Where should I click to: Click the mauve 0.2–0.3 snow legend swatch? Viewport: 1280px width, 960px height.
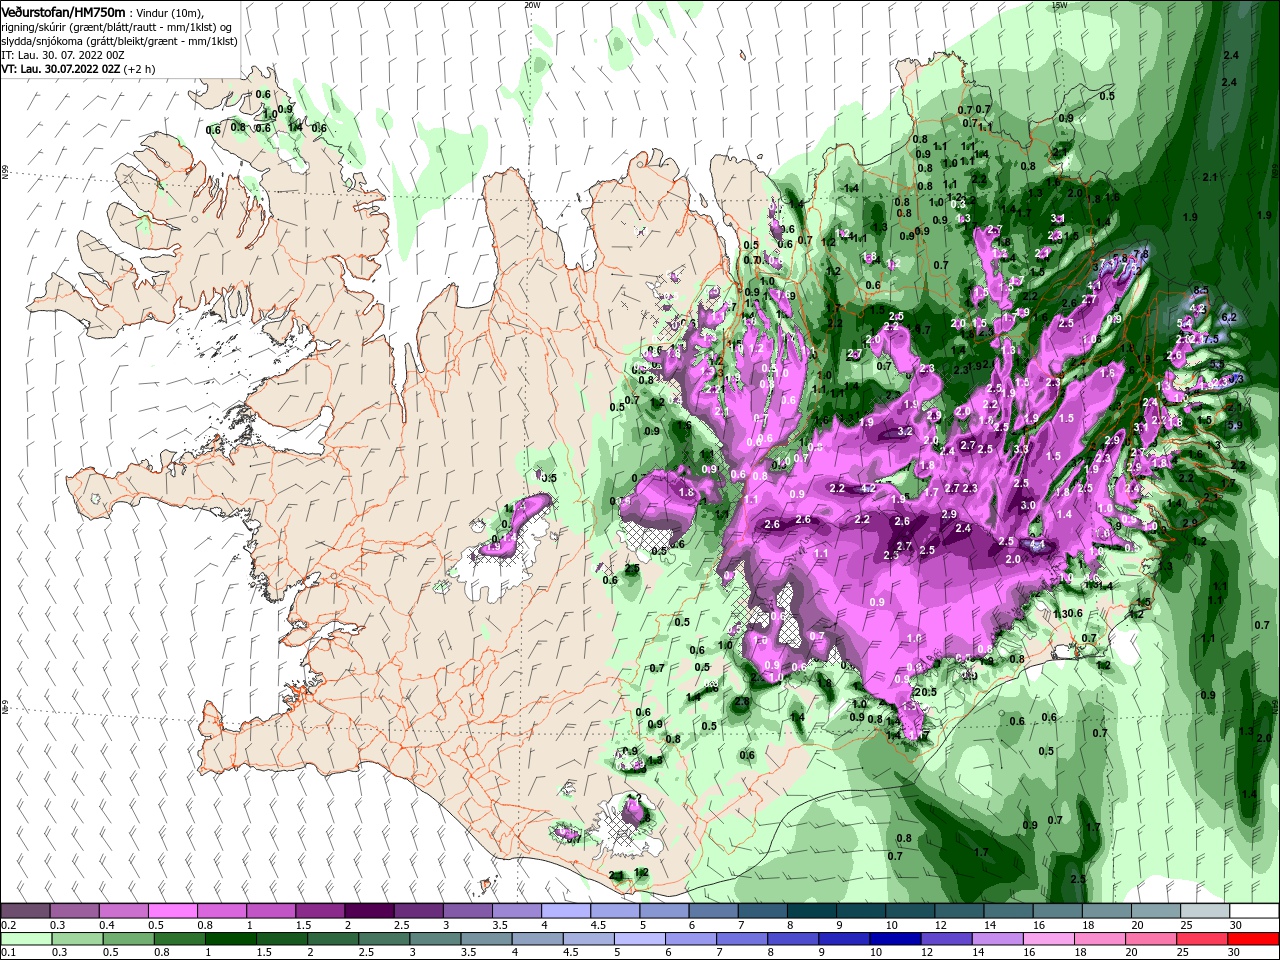[25, 911]
